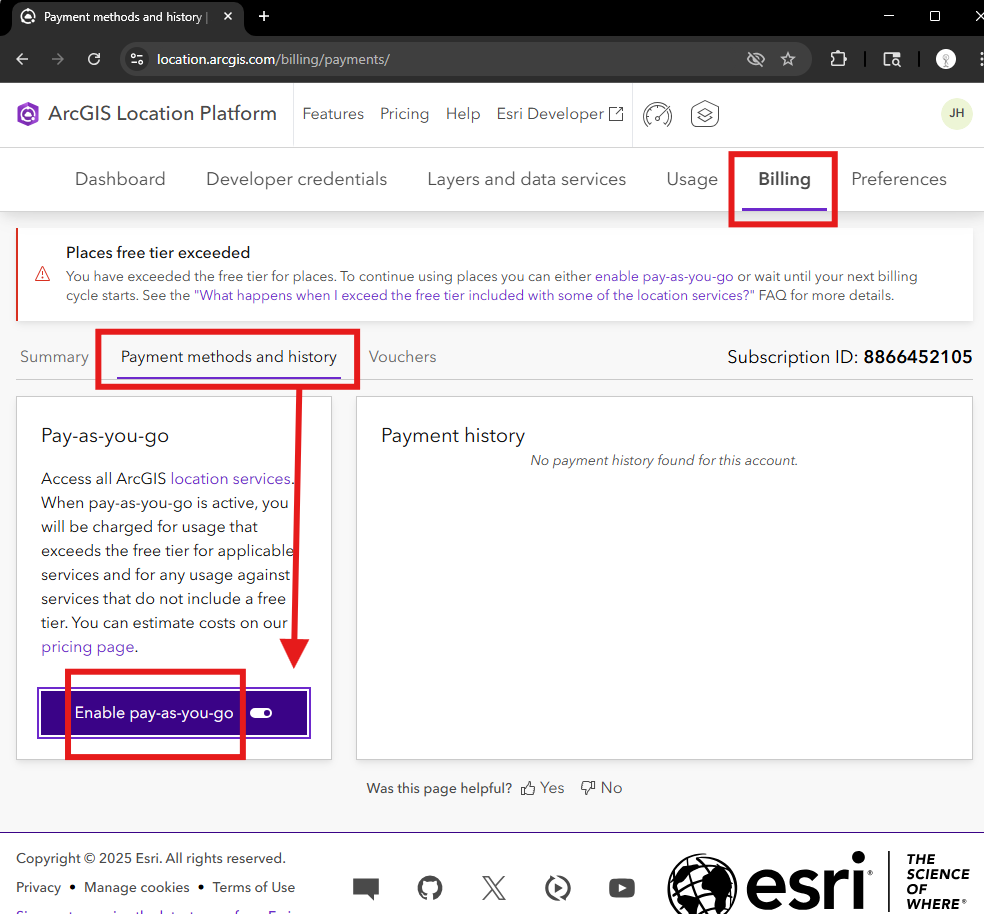
Task: Click the ArcGIS Location Platform logo
Action: click(28, 114)
